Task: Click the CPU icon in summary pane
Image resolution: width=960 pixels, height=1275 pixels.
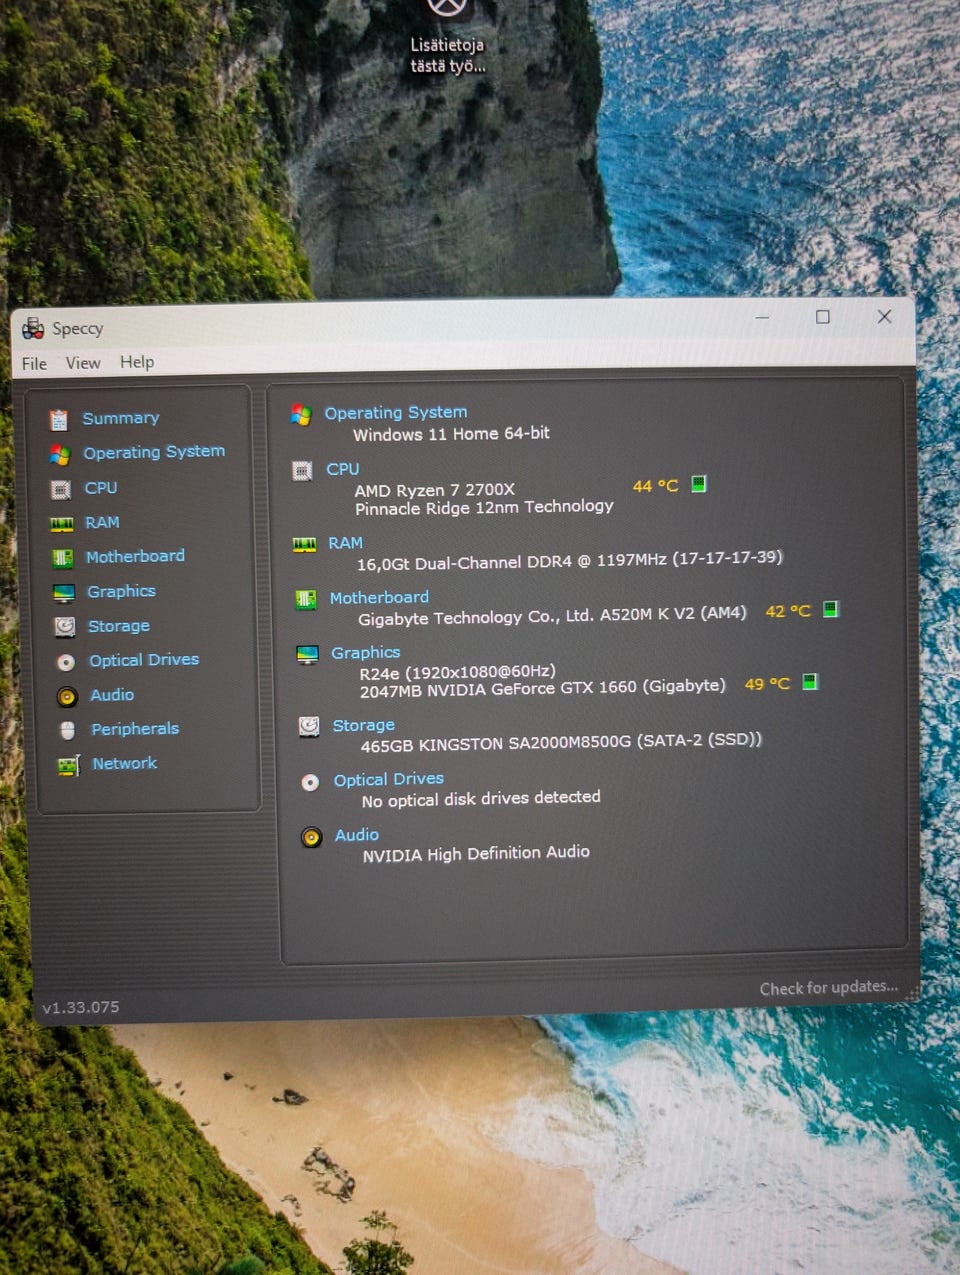Action: click(x=302, y=471)
